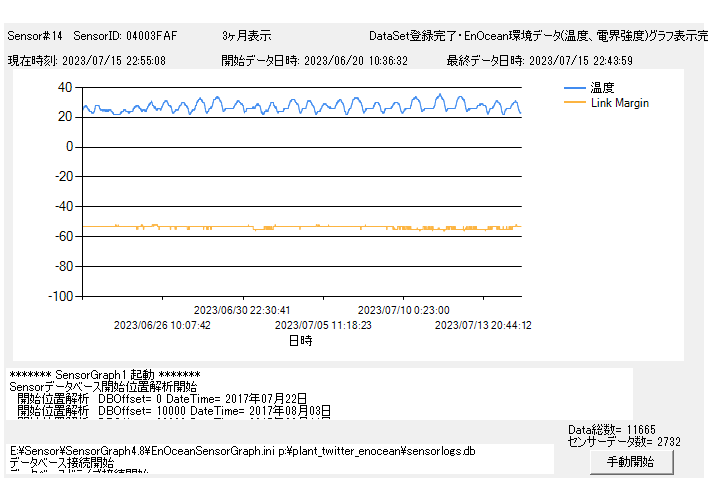Image resolution: width=708 pixels, height=482 pixels.
Task: Click the -100 y-axis label
Action: click(60, 296)
